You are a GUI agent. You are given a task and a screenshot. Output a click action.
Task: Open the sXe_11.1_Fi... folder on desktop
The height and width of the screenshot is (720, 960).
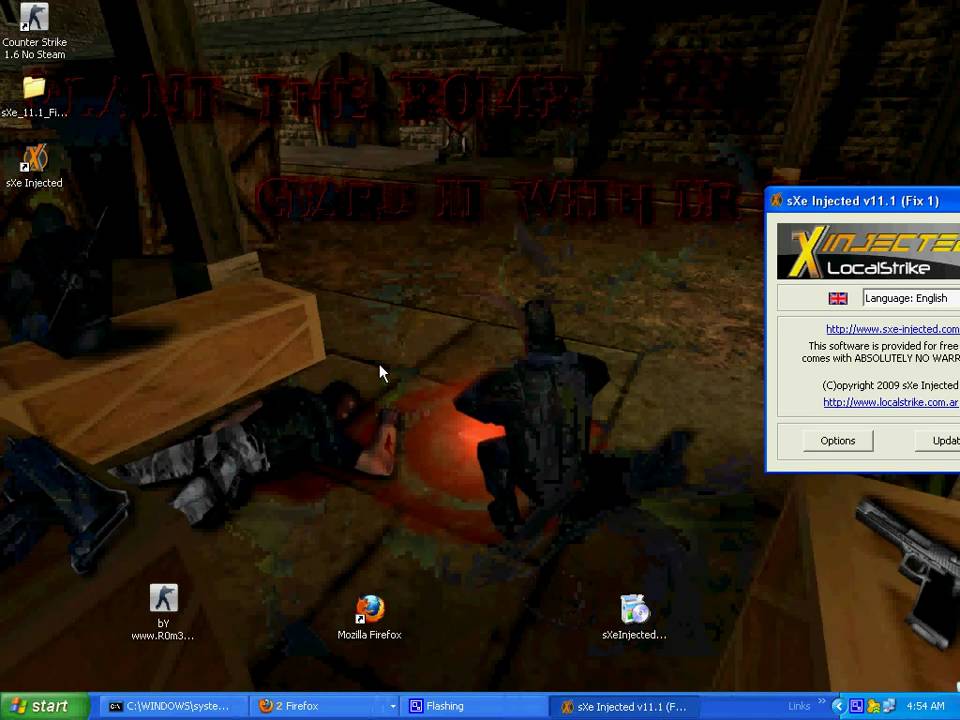[x=34, y=96]
